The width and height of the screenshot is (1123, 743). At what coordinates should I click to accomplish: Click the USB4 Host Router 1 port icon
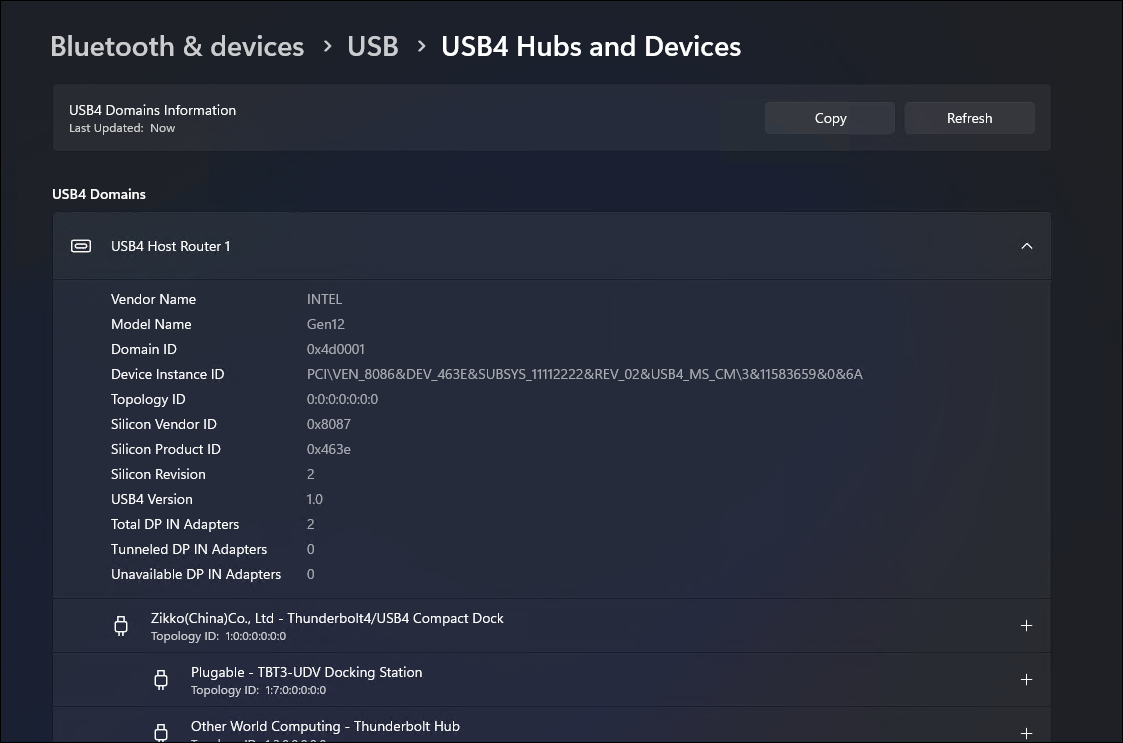pyautogui.click(x=81, y=246)
